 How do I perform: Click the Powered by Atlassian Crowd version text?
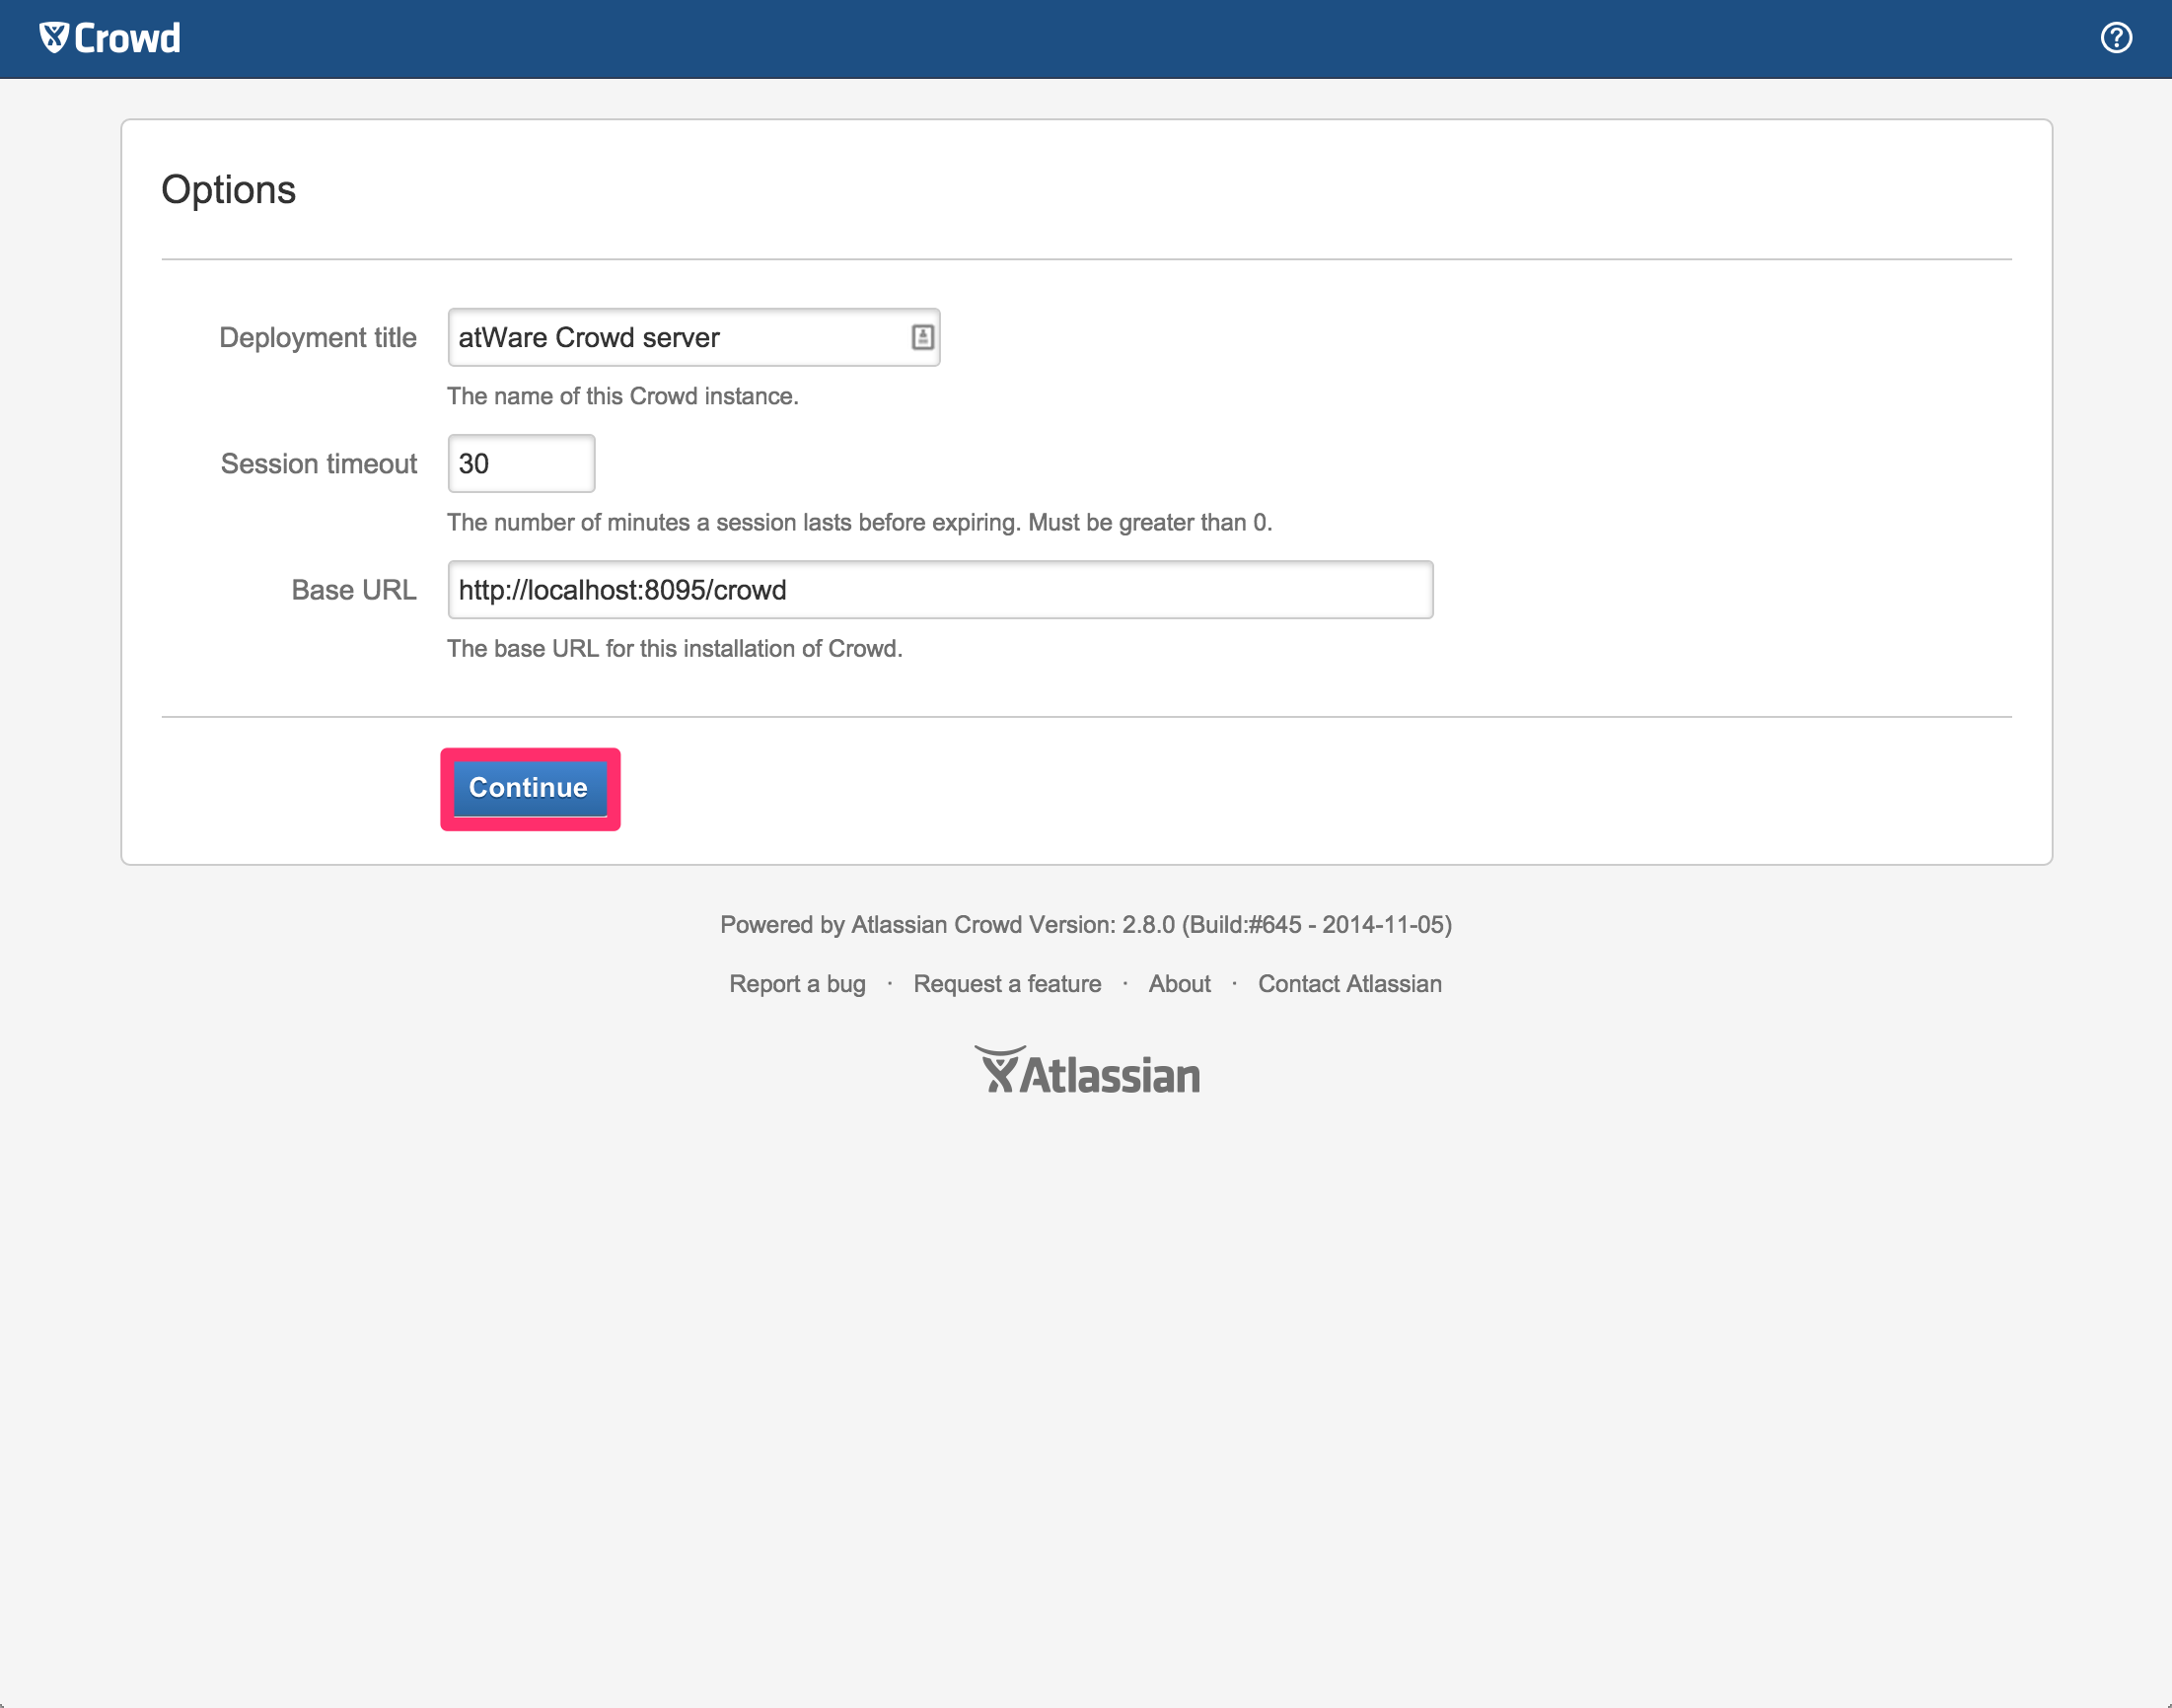(1086, 924)
